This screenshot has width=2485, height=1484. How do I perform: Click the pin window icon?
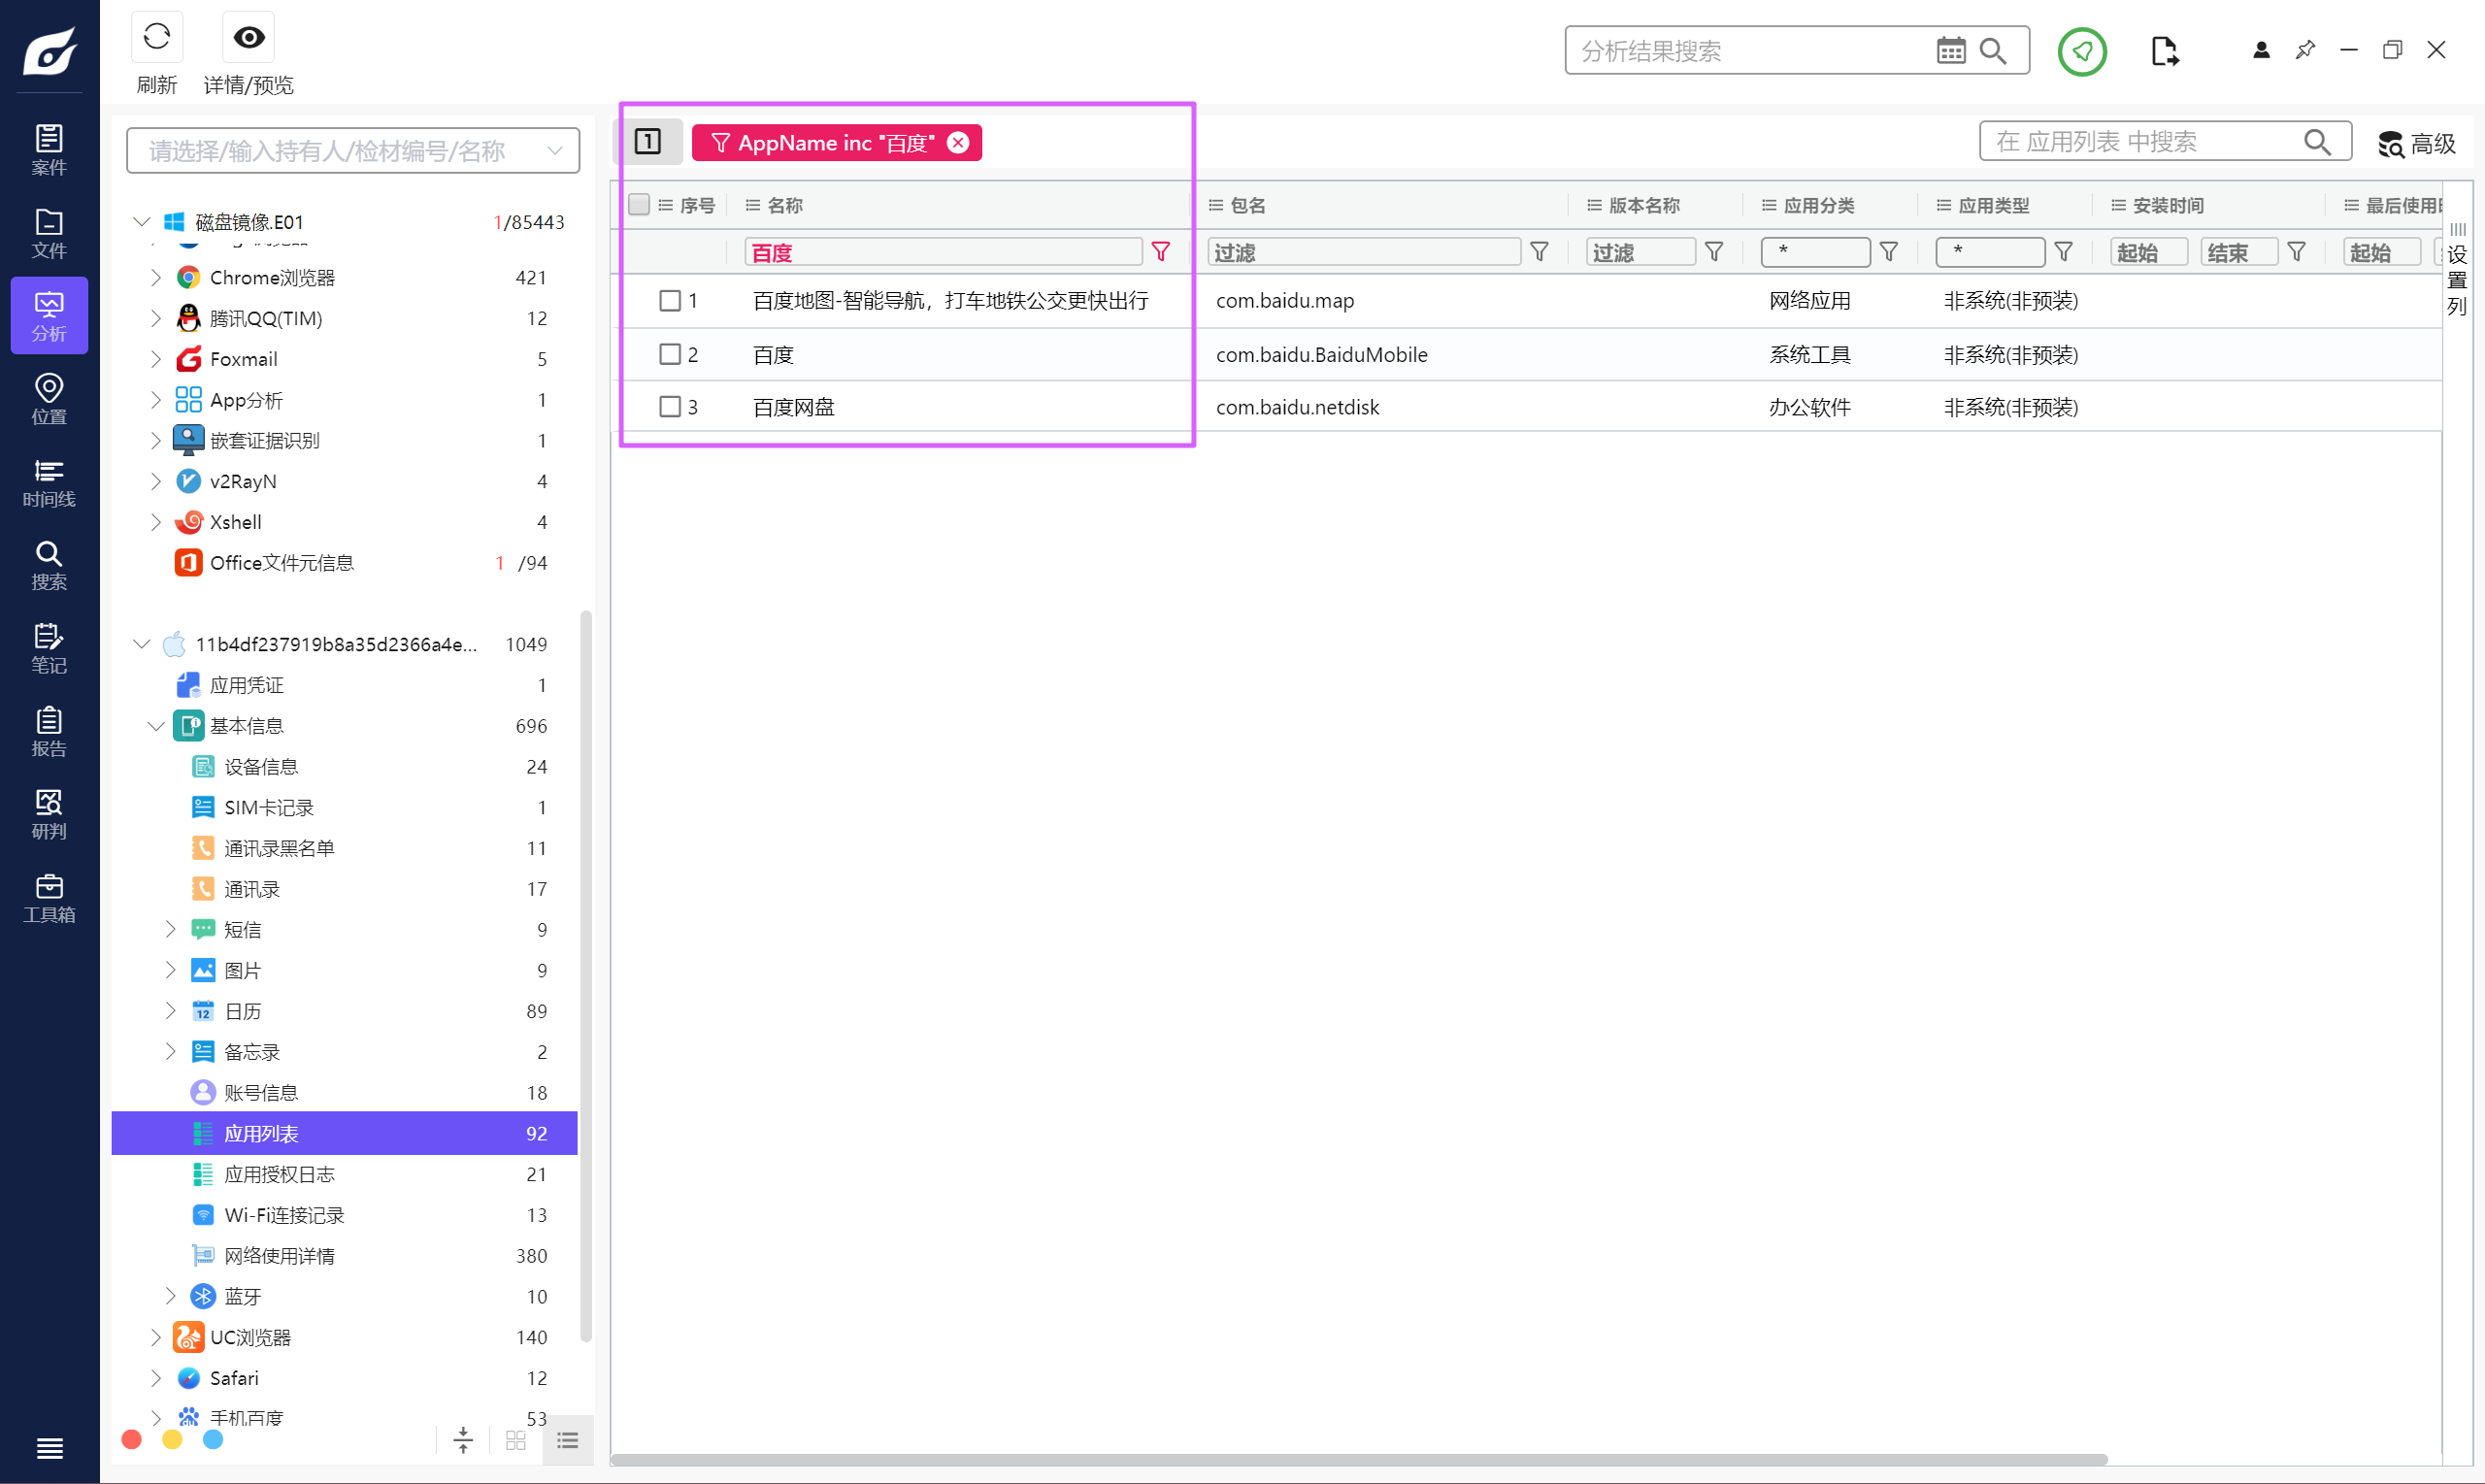[x=2305, y=50]
